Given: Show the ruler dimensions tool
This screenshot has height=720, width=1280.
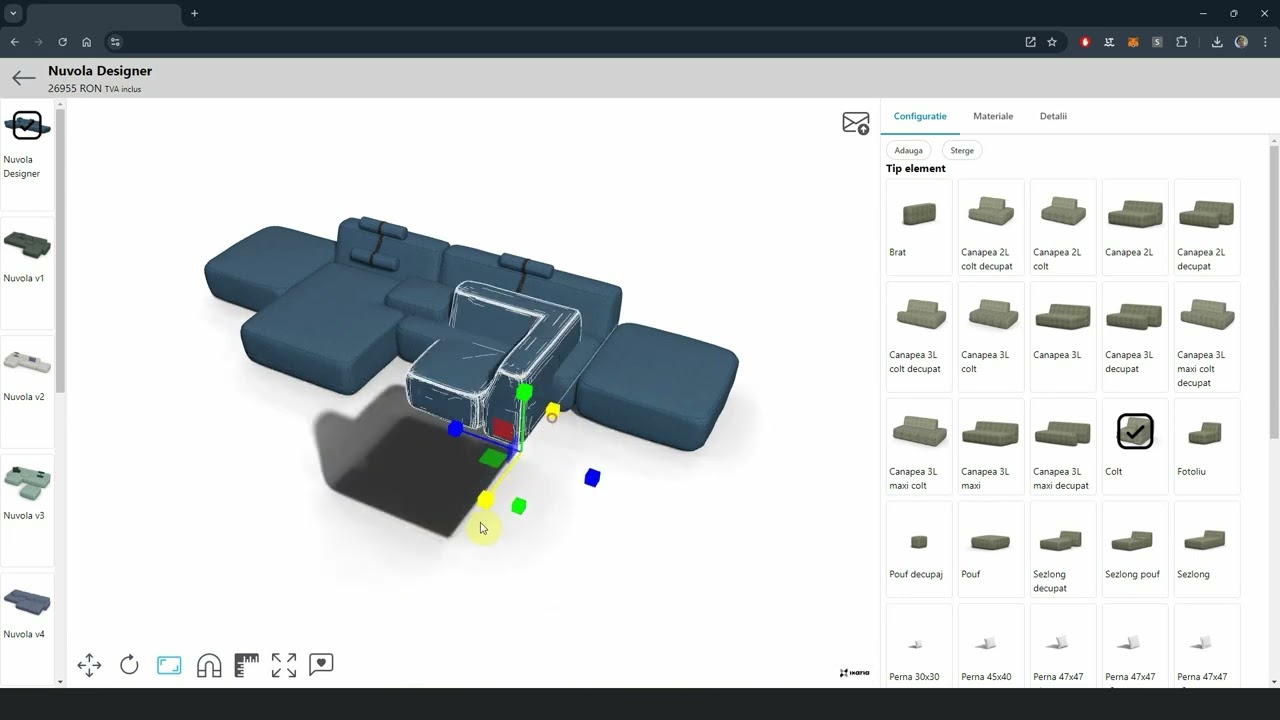Looking at the screenshot, I should click(246, 665).
